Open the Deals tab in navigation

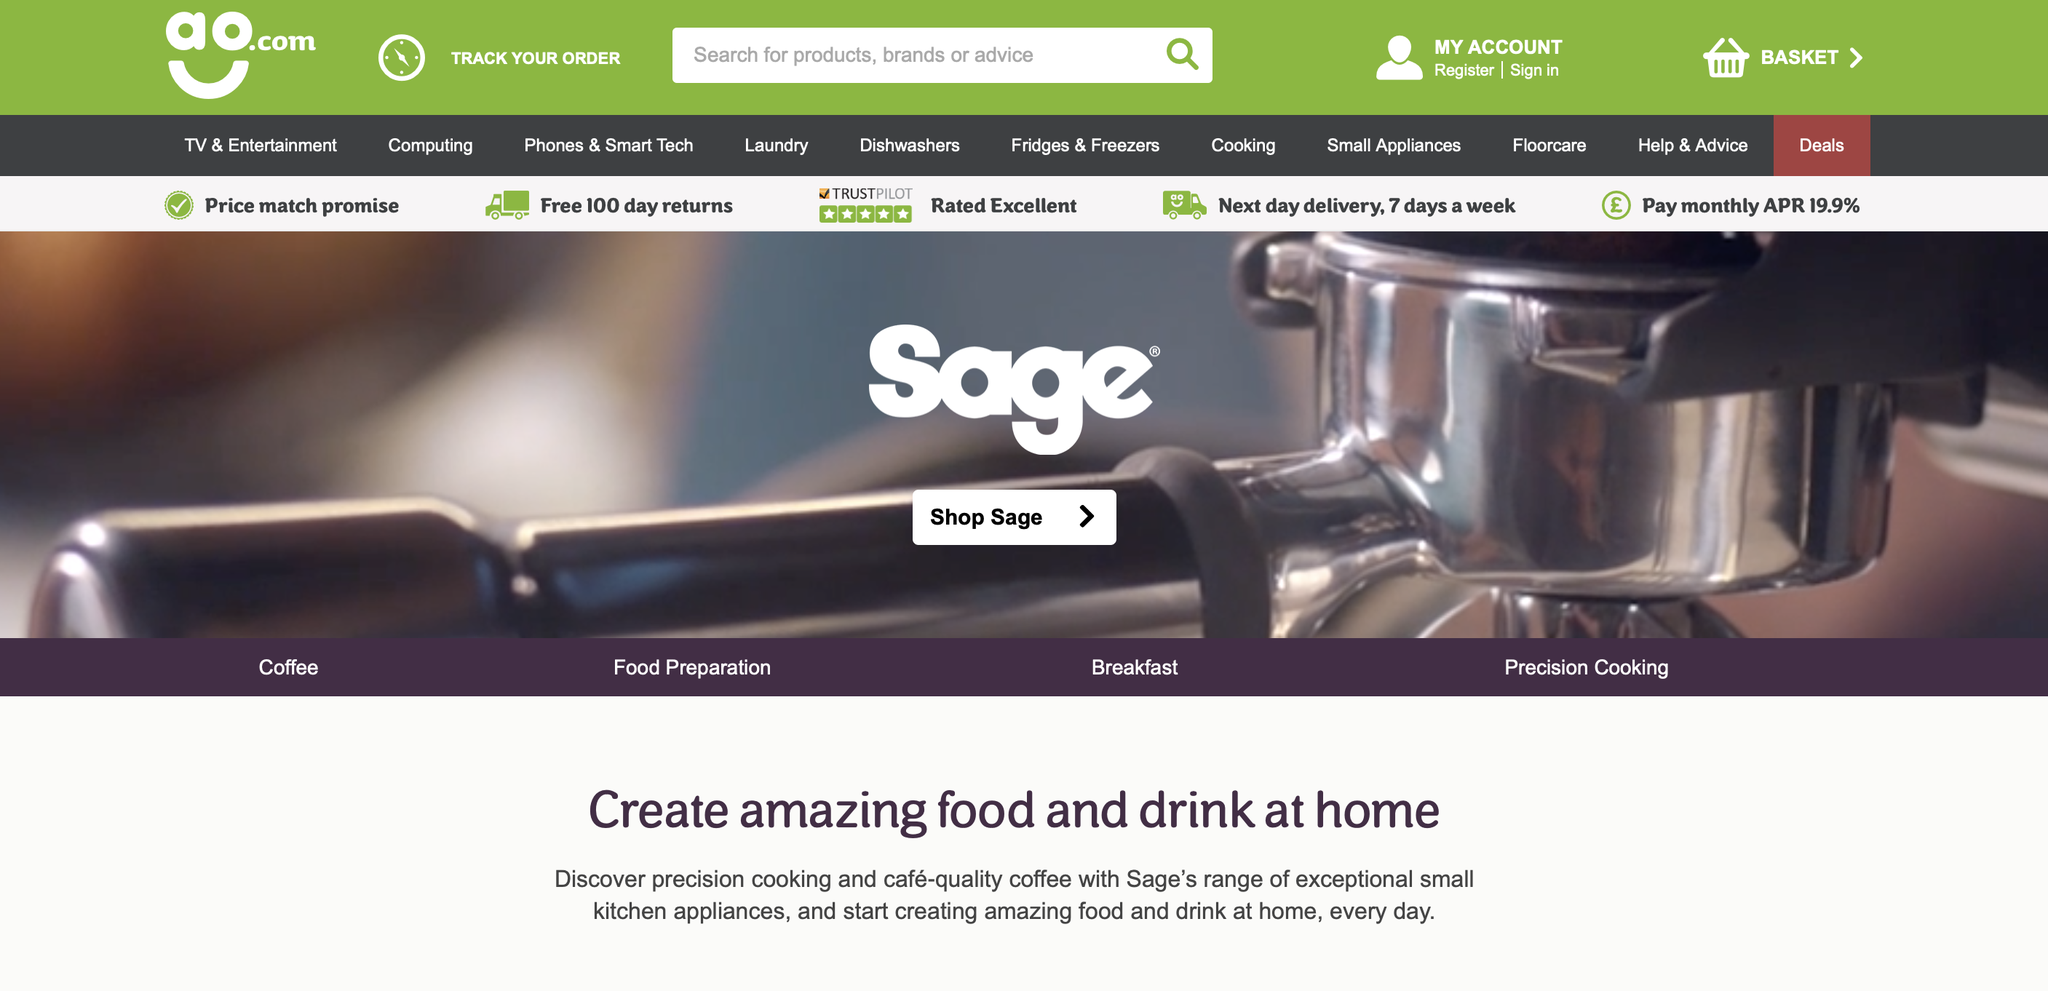pos(1821,145)
